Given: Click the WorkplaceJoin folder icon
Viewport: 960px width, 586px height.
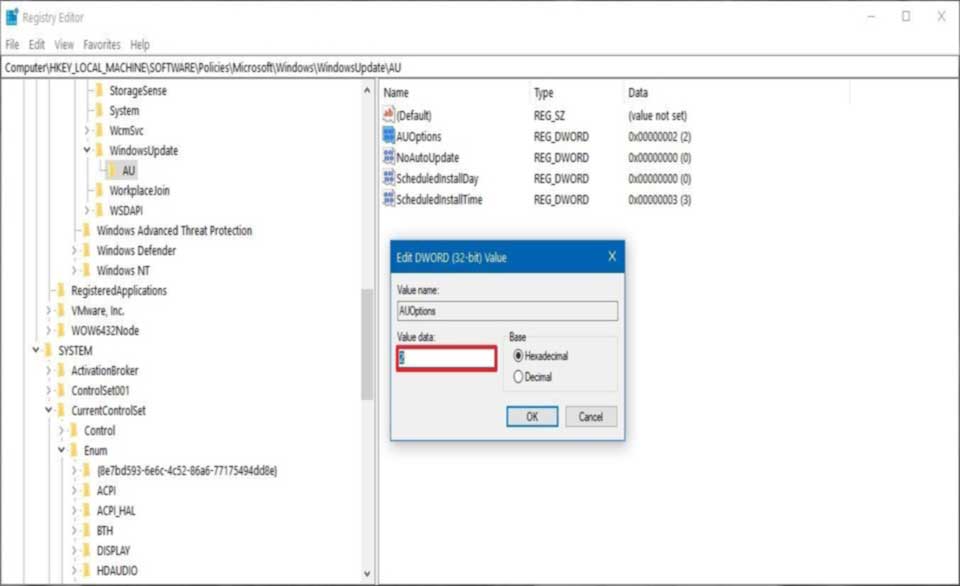Looking at the screenshot, I should (x=99, y=190).
